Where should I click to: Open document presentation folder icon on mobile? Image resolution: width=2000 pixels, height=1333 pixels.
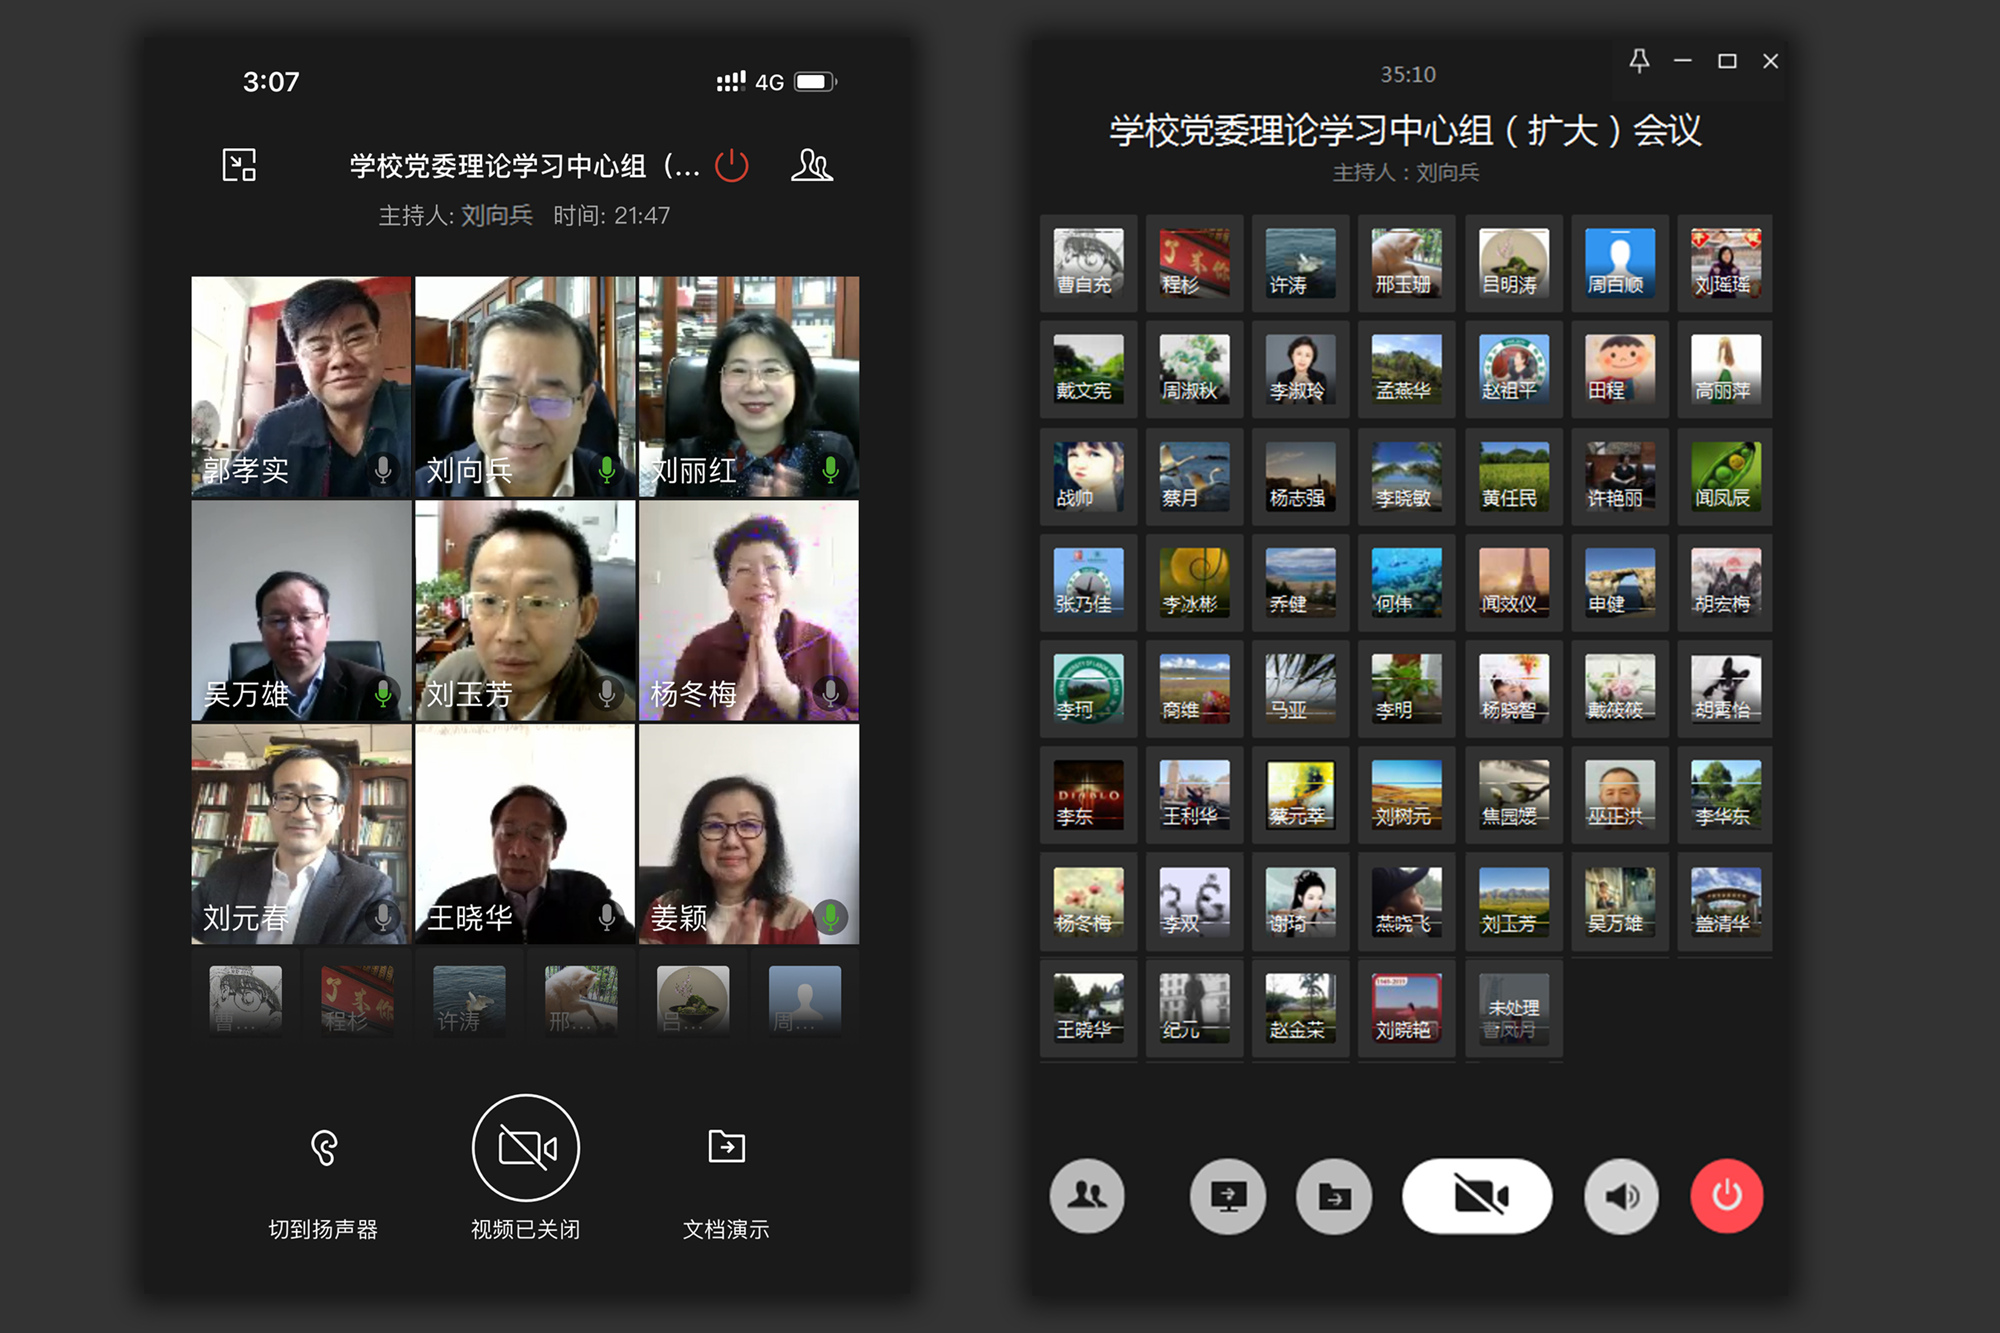pos(726,1147)
